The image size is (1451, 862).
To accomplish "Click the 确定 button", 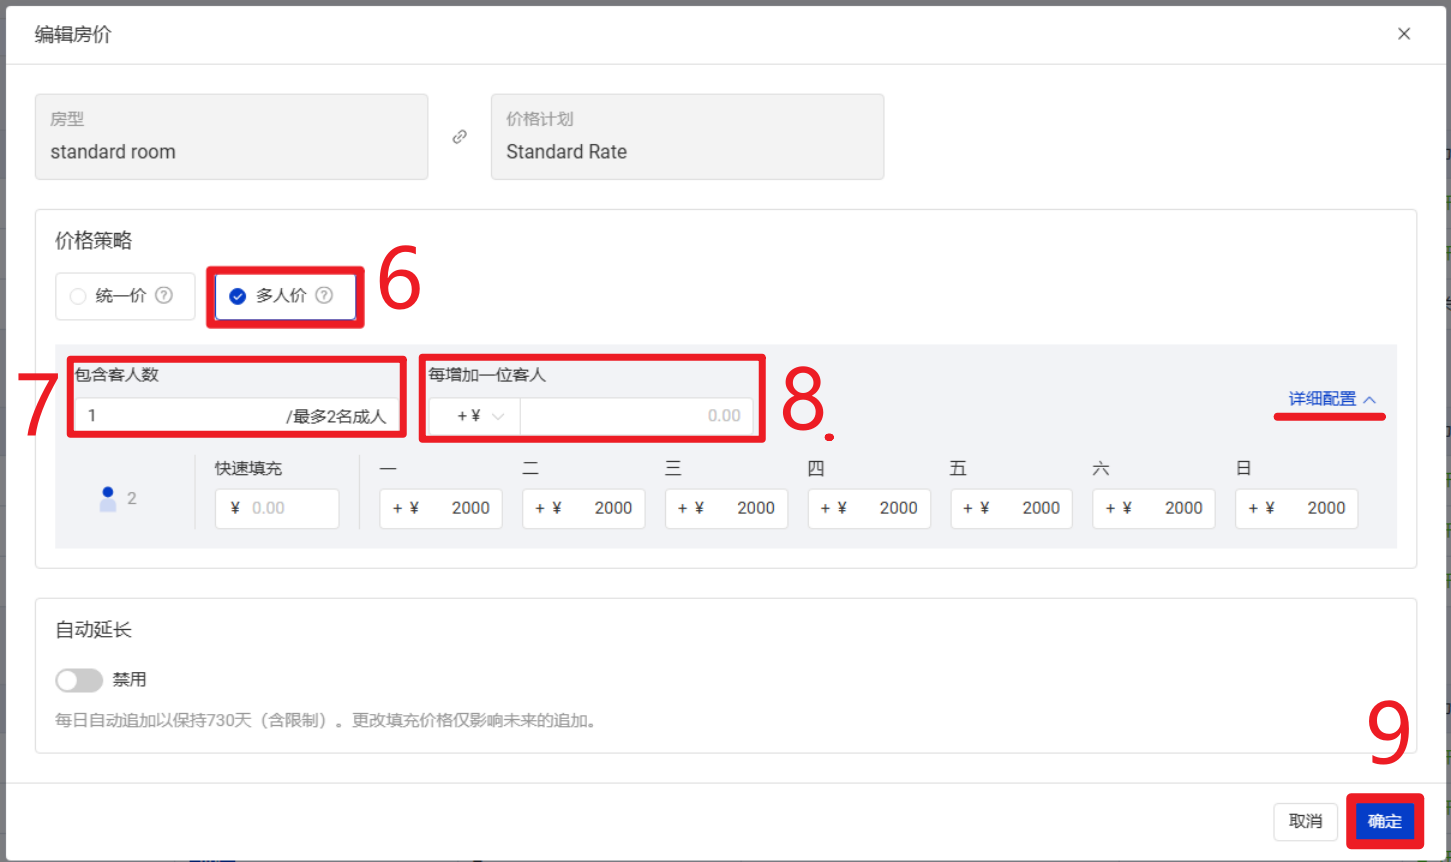I will pyautogui.click(x=1385, y=821).
